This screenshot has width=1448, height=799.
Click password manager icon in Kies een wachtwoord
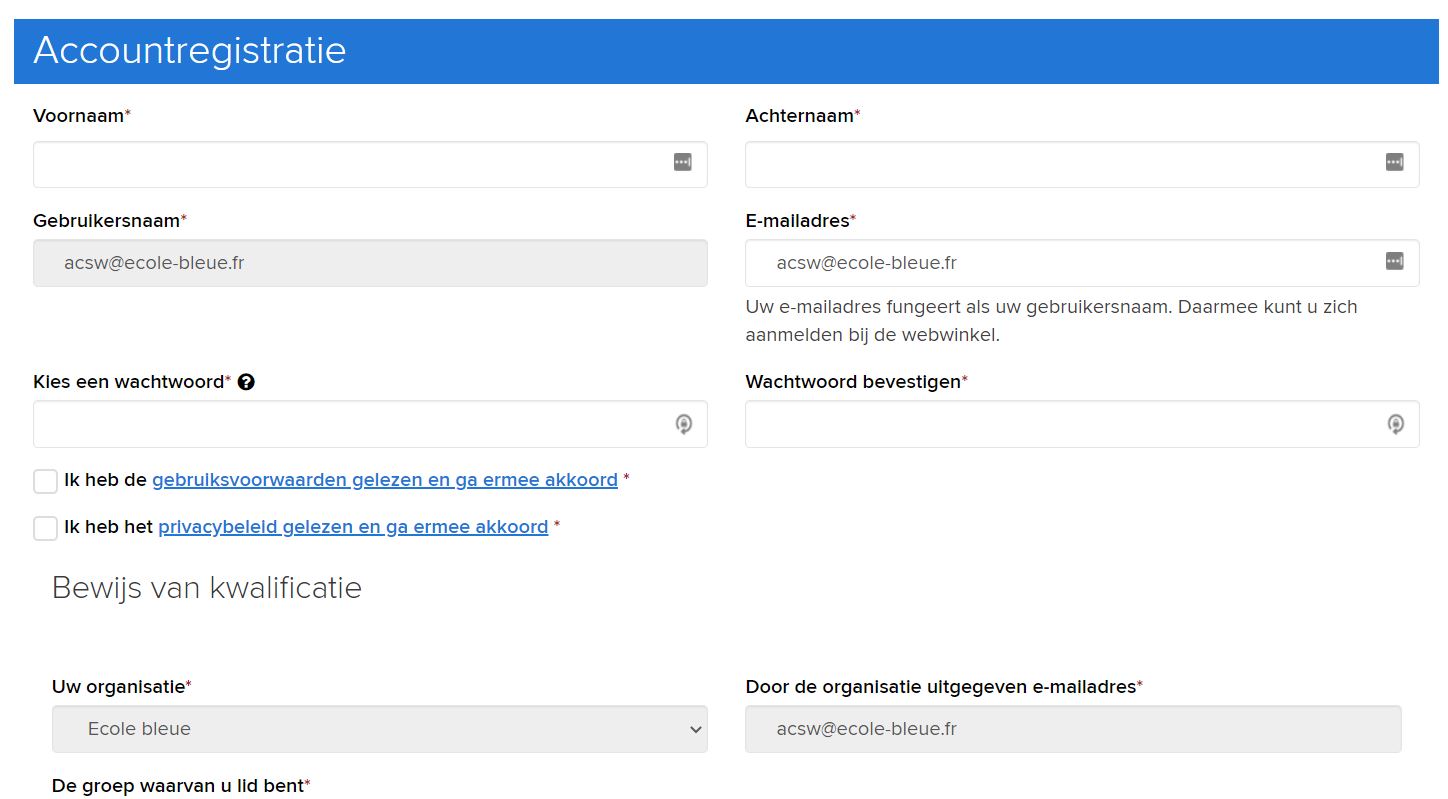683,424
